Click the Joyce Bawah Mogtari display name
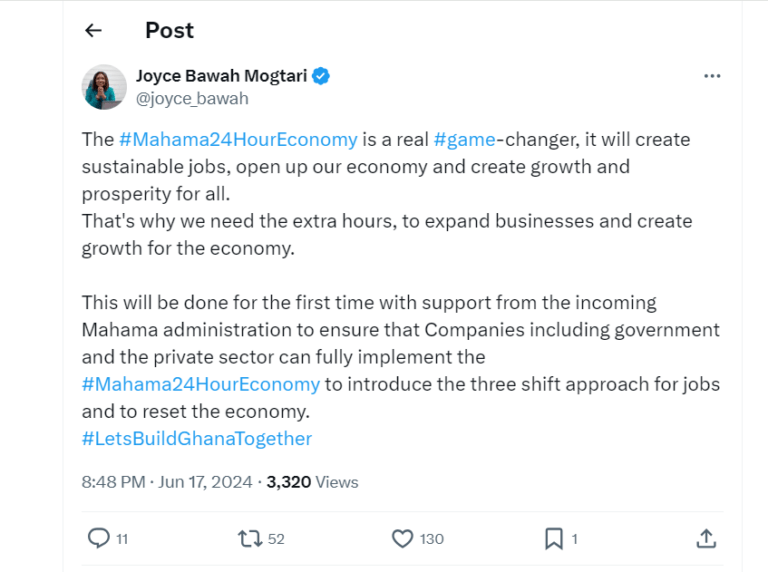 point(220,76)
